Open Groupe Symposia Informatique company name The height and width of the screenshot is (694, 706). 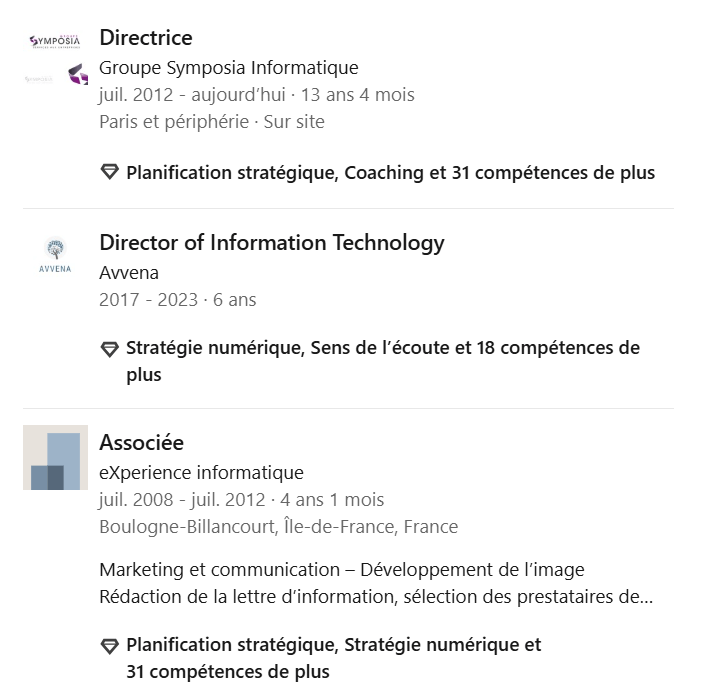pyautogui.click(x=229, y=68)
